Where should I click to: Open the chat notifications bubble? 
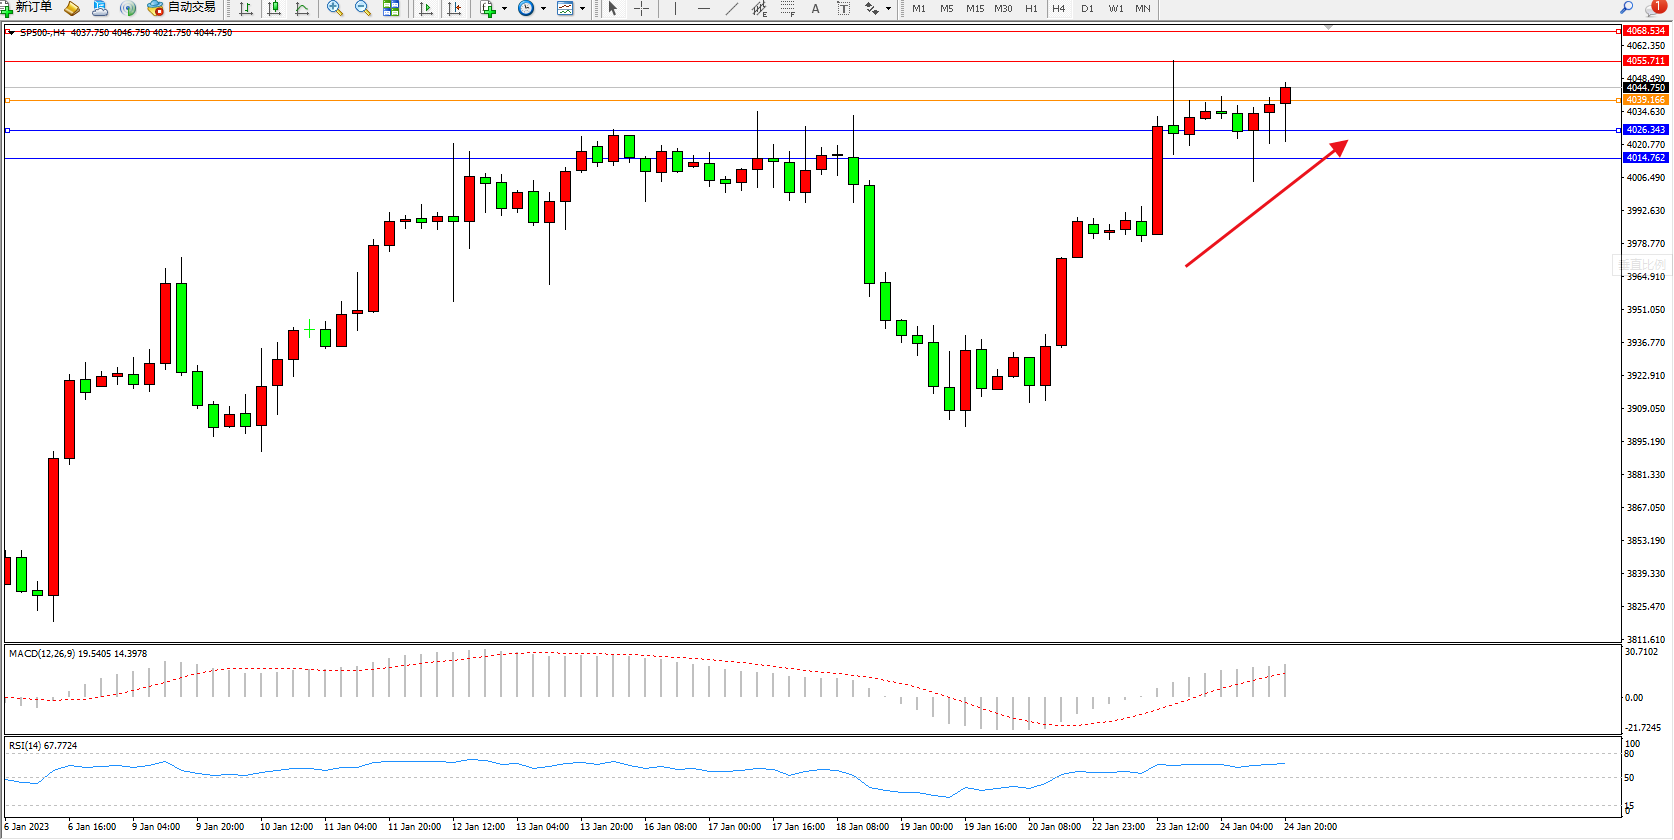click(x=1655, y=8)
